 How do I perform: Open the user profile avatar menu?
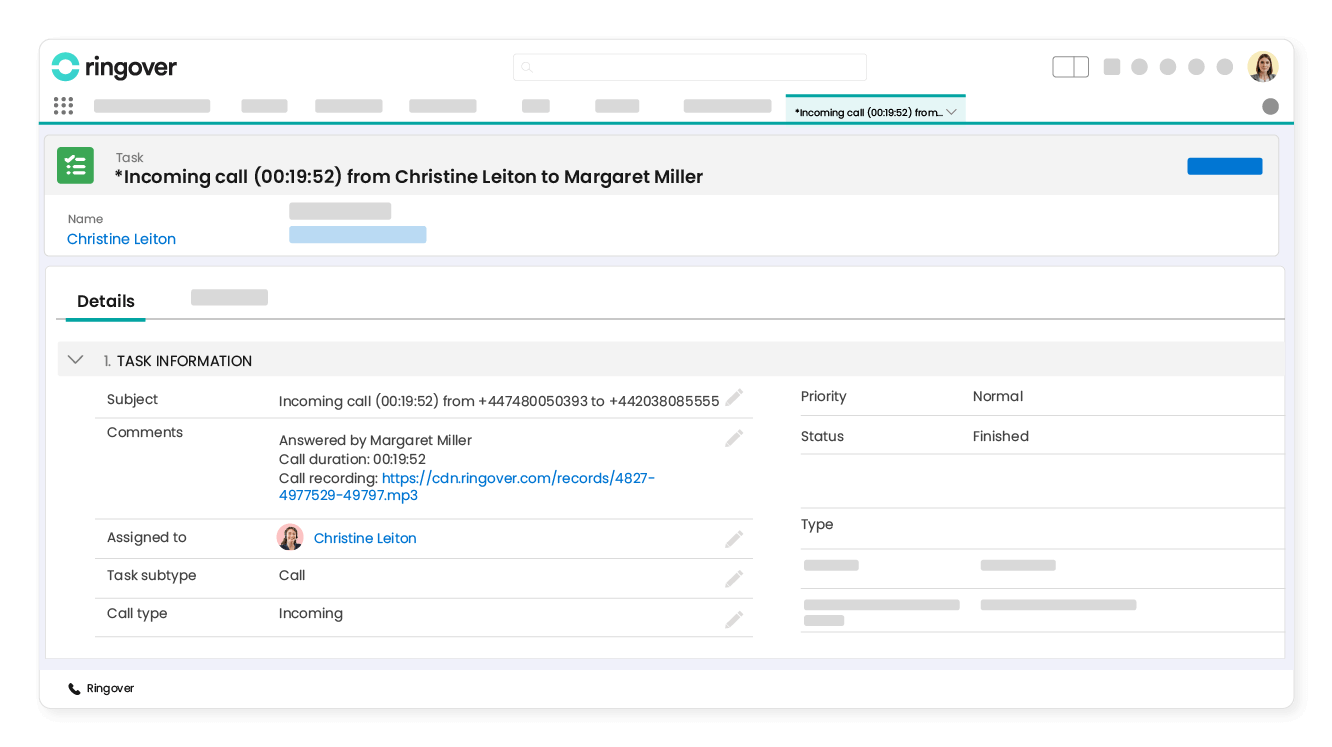[x=1262, y=66]
